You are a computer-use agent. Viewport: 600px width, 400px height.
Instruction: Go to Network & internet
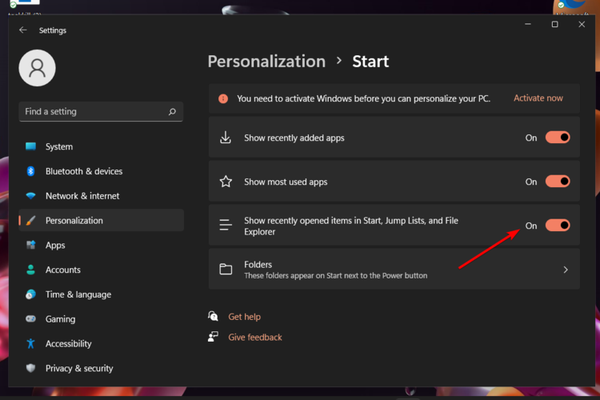point(101,196)
